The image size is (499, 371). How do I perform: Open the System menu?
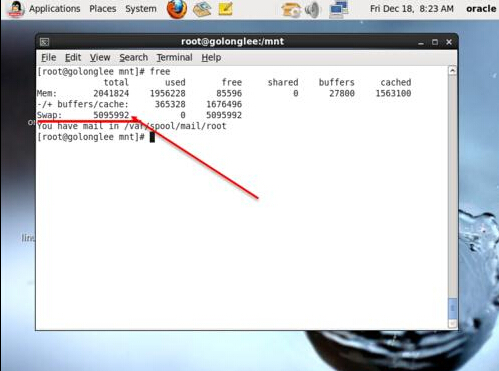(x=141, y=9)
